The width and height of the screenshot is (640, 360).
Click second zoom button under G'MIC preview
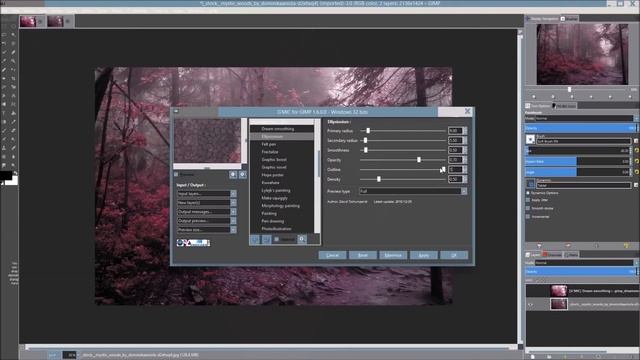[242, 175]
